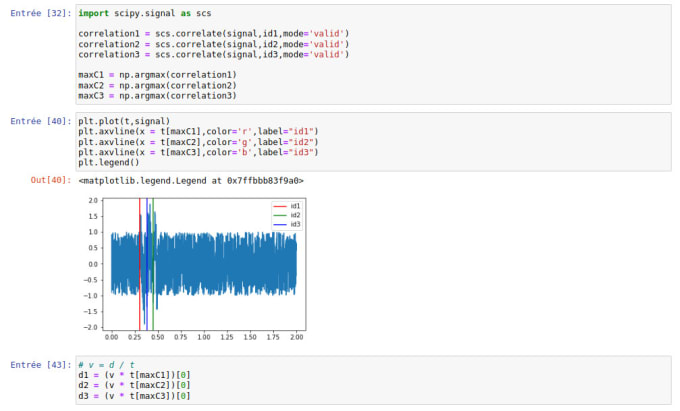Click the matplotlib Legend output text
The height and width of the screenshot is (411, 680).
[191, 181]
